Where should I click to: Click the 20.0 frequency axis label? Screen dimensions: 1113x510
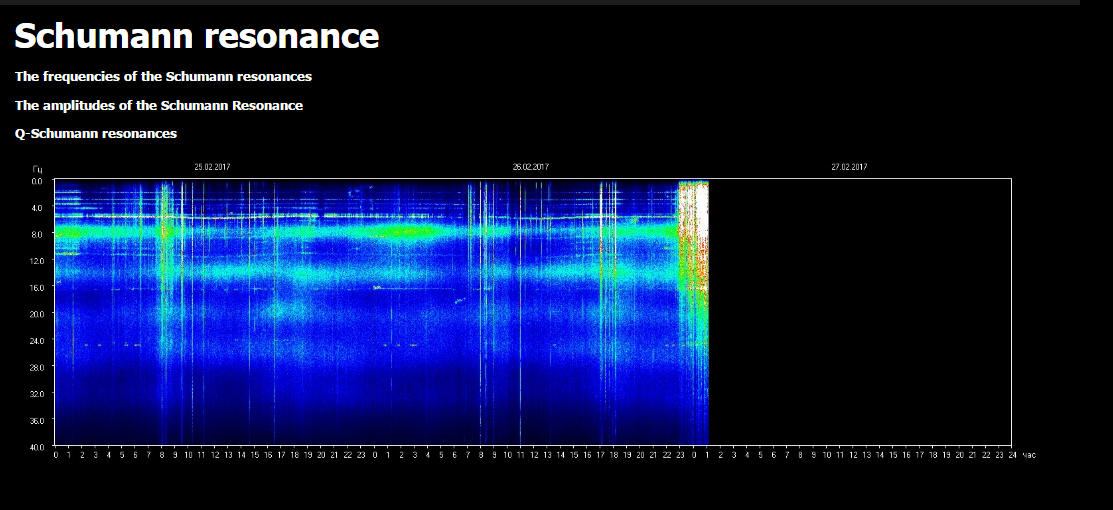[x=36, y=314]
